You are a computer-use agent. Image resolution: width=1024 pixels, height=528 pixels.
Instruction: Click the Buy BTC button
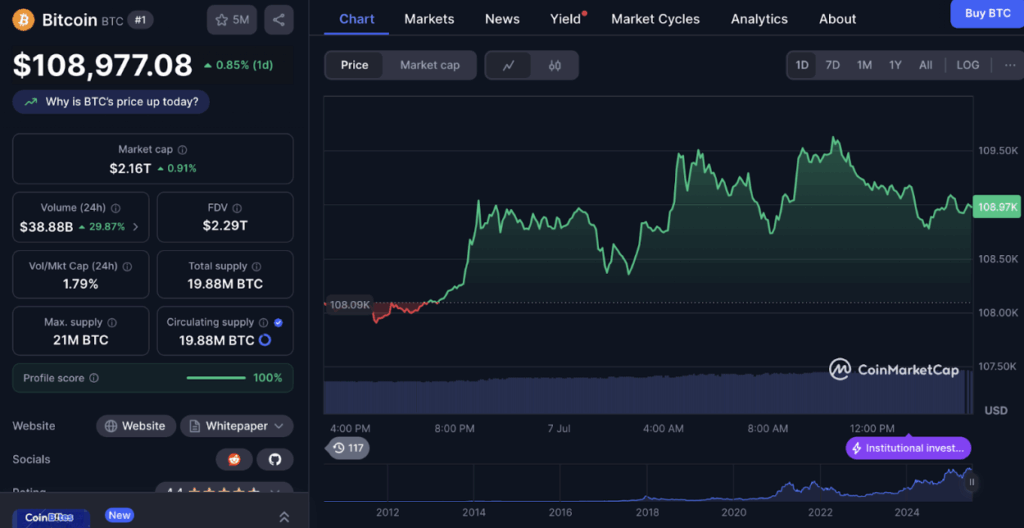(986, 14)
